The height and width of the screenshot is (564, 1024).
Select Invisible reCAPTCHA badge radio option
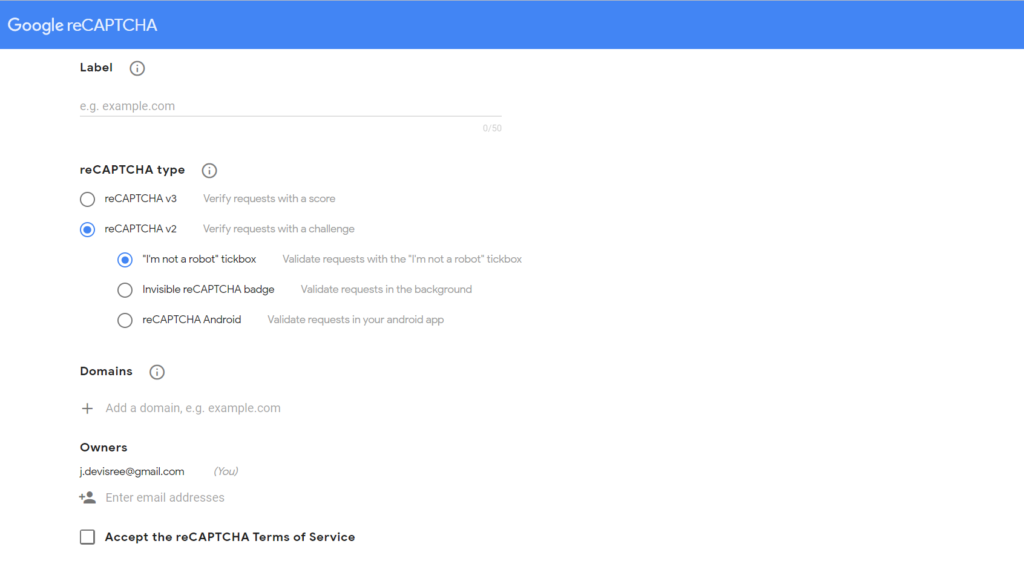(125, 290)
